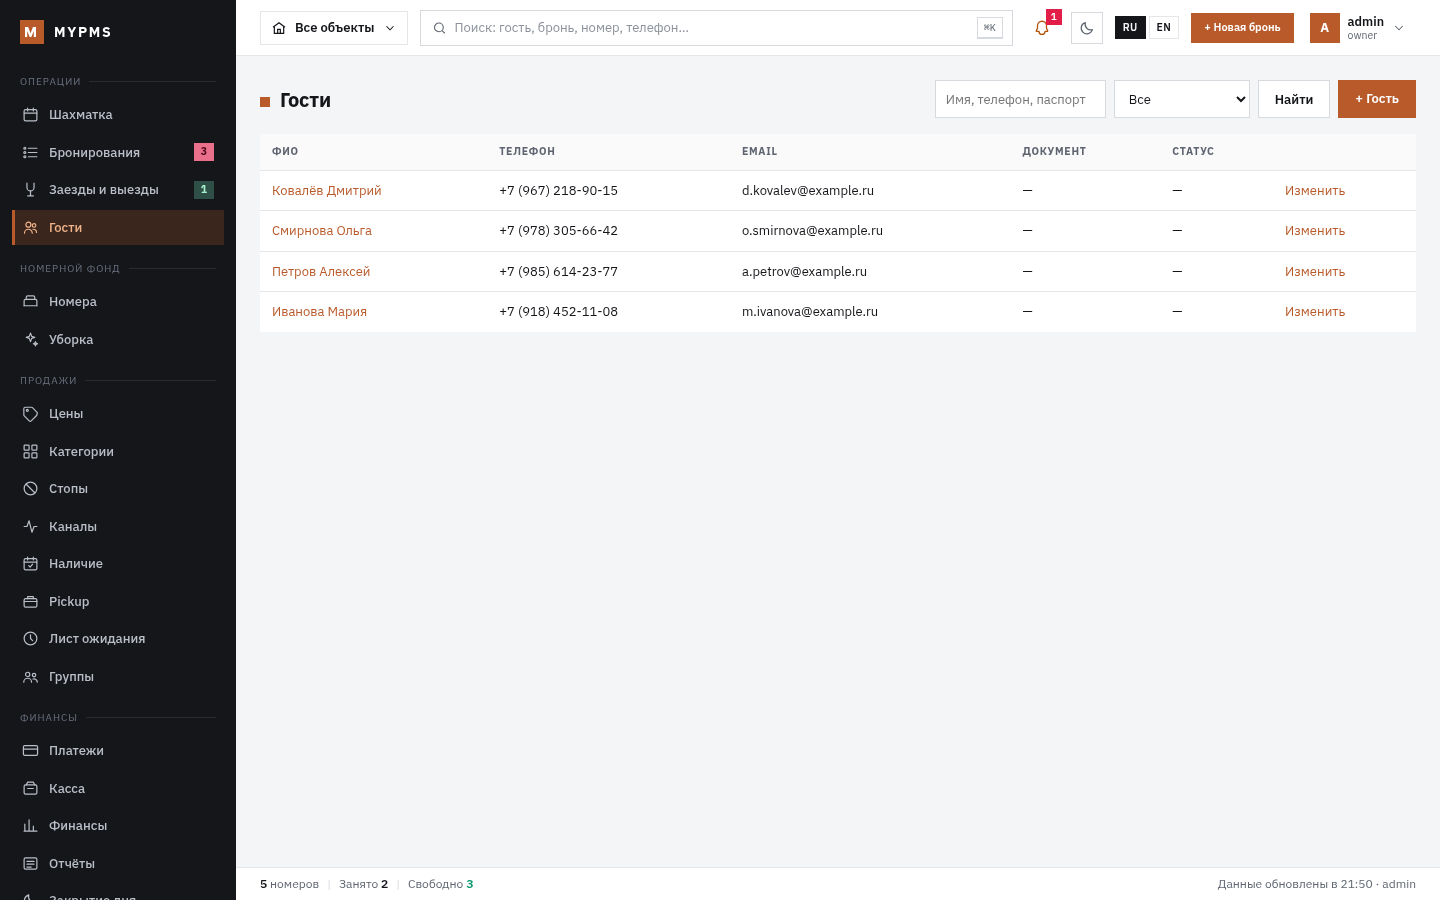Click the ФИО column header
The image size is (1440, 900).
pyautogui.click(x=285, y=152)
